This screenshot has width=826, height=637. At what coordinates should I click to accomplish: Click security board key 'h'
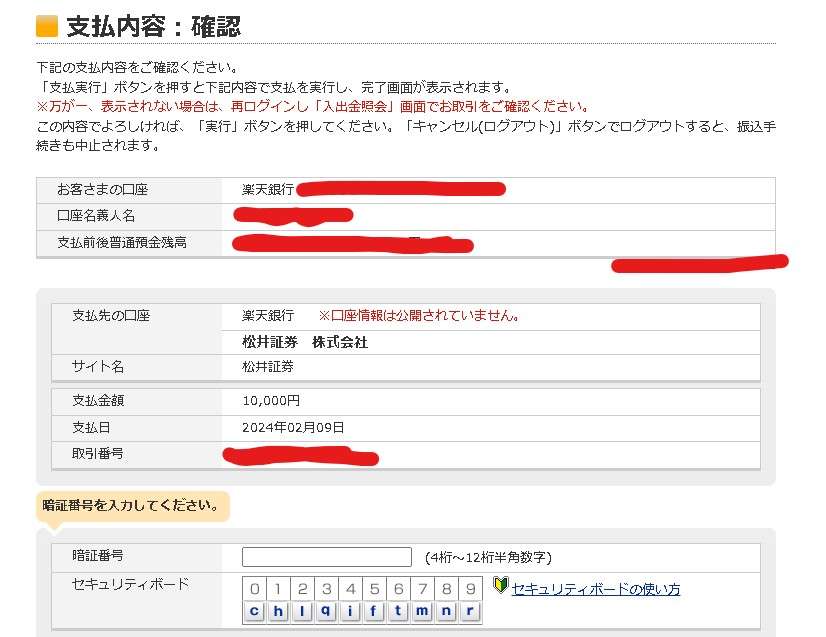pyautogui.click(x=278, y=611)
